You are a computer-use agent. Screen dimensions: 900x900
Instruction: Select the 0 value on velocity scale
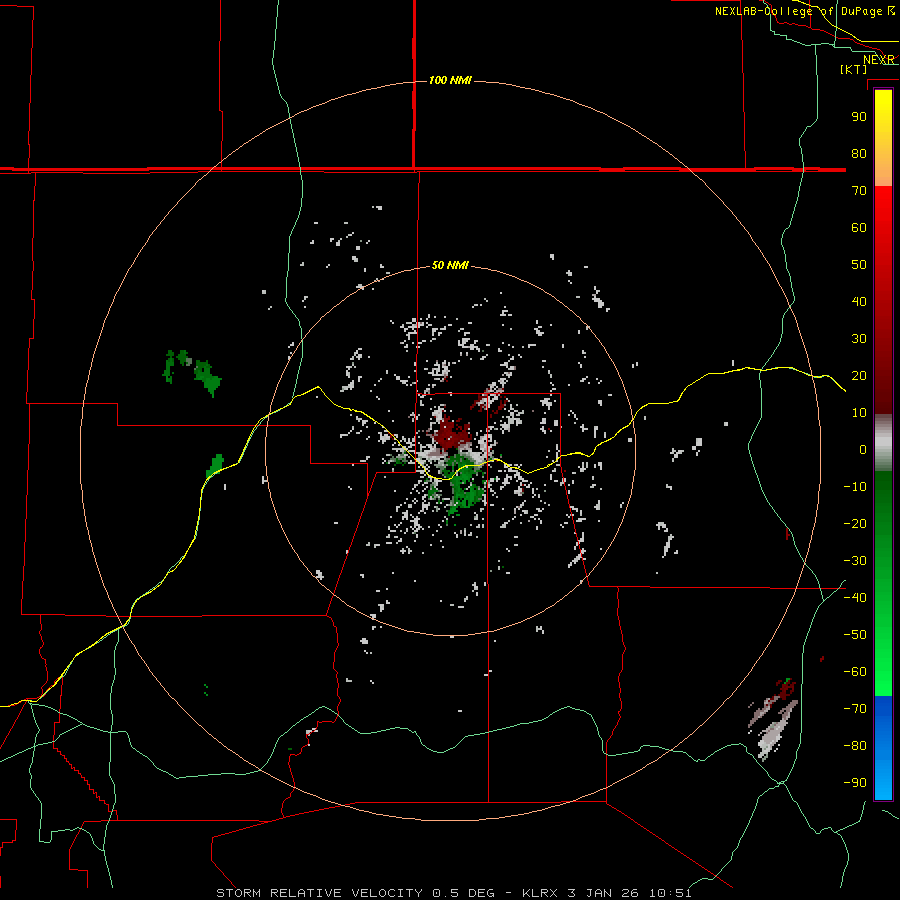(863, 449)
